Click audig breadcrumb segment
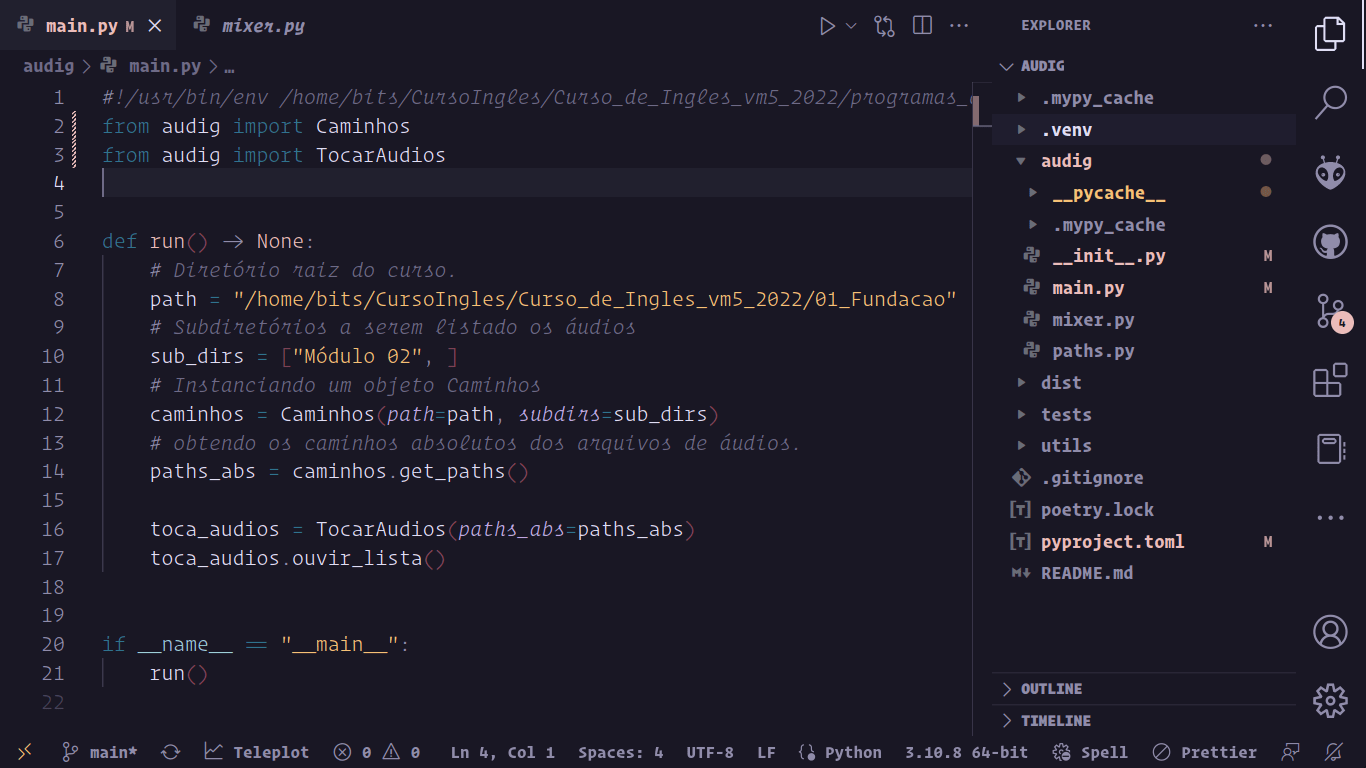1366x768 pixels. click(x=48, y=66)
